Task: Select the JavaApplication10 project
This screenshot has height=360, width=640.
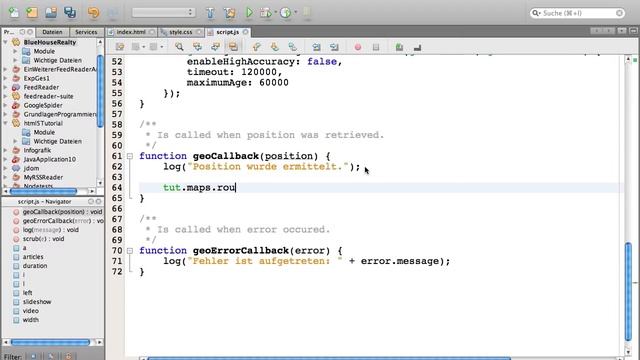Action: pos(49,159)
